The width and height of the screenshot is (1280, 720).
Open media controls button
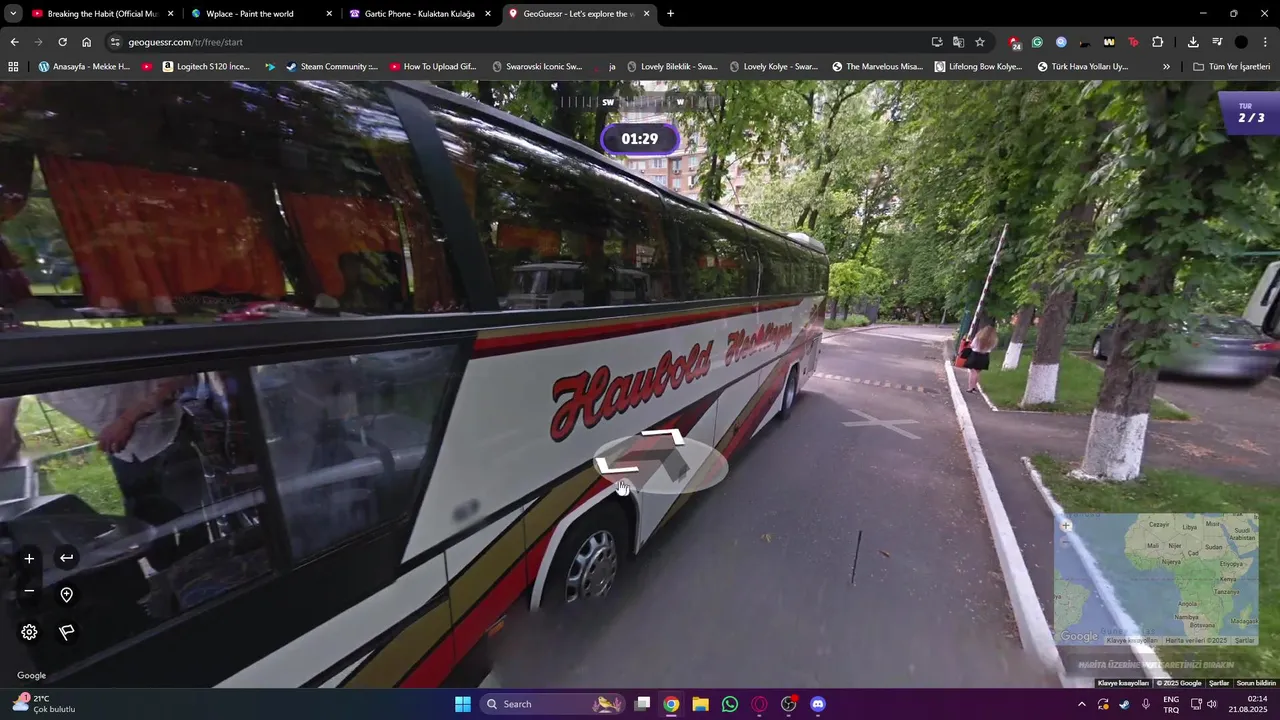point(1217,42)
